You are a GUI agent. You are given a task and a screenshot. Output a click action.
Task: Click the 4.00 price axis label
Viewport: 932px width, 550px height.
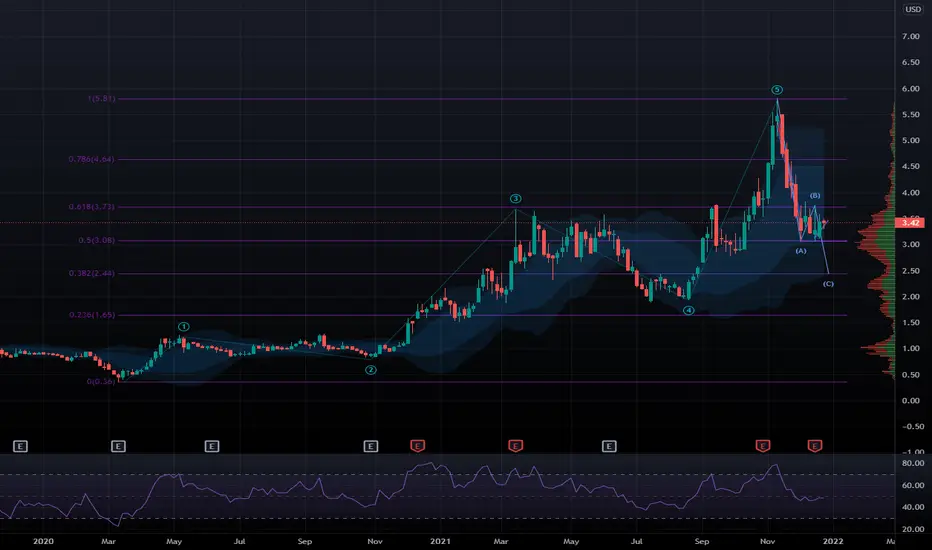(910, 193)
